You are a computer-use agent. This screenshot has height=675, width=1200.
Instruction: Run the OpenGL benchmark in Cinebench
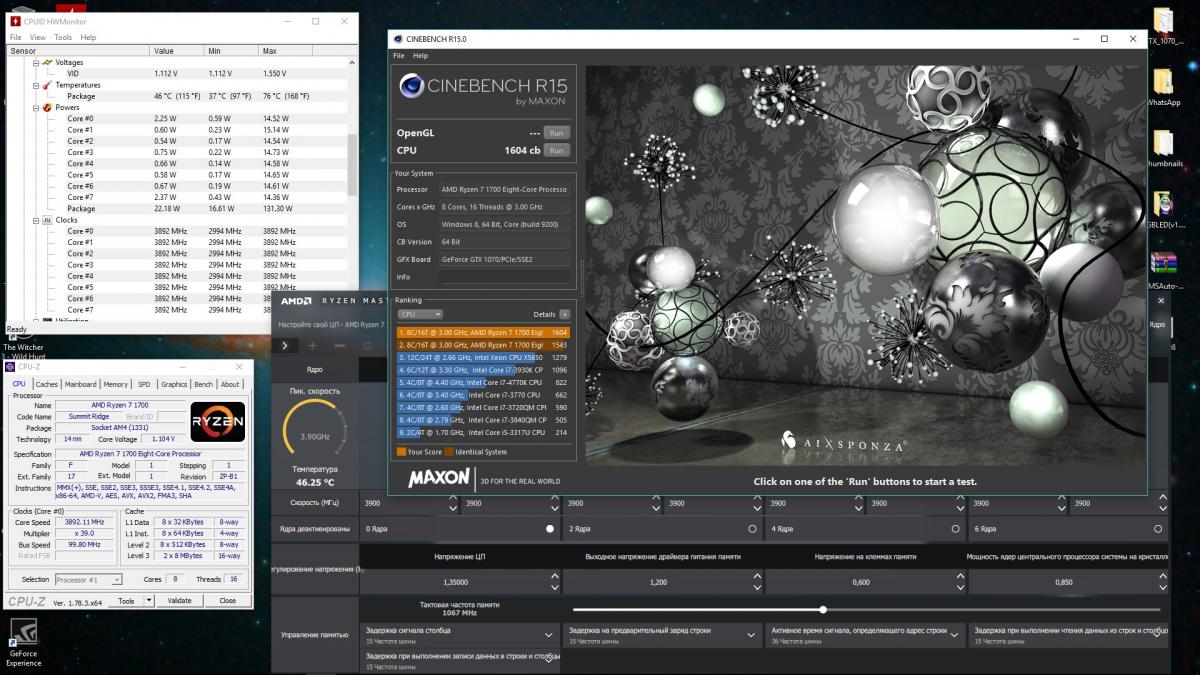[557, 132]
